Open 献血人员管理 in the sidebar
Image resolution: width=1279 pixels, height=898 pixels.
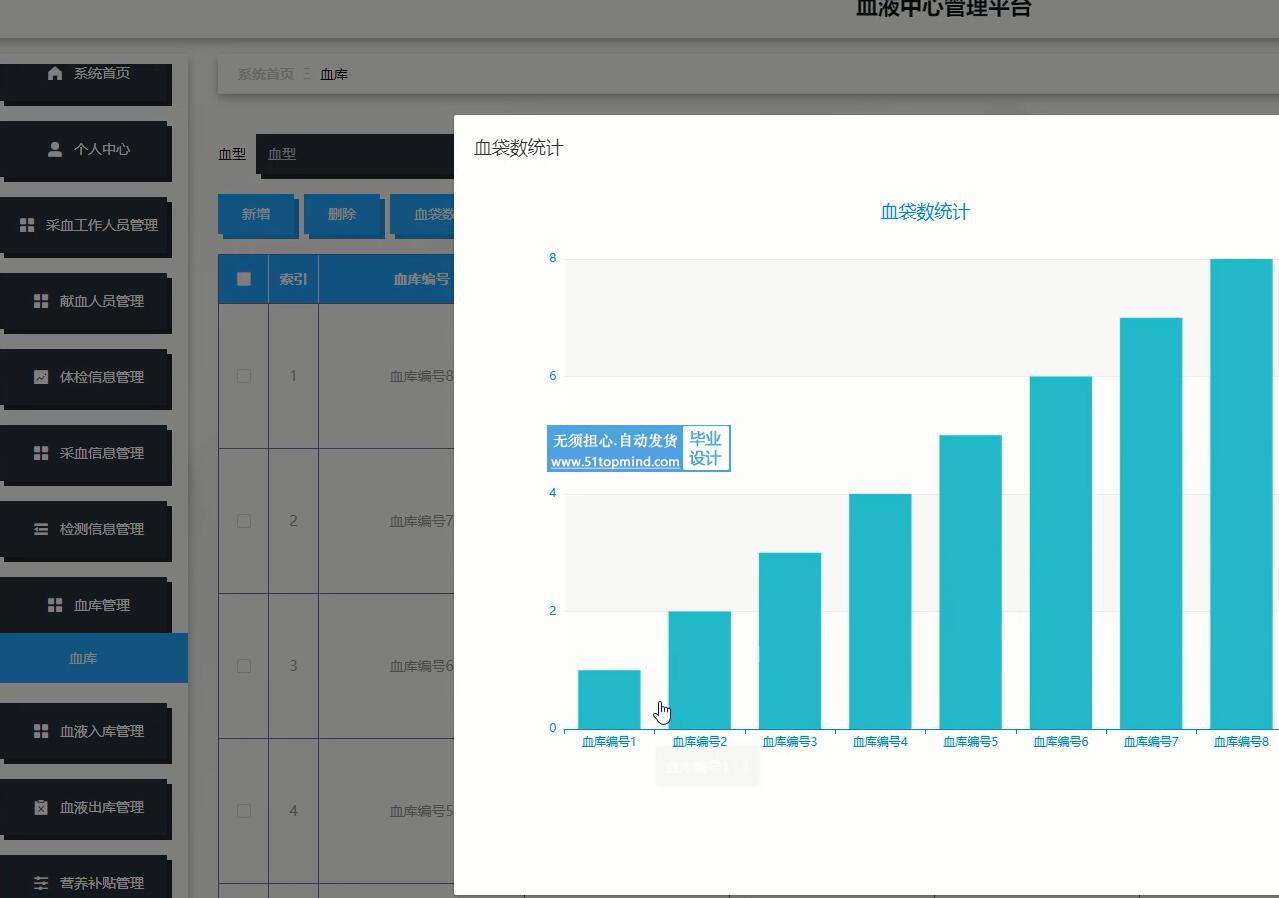coord(86,302)
